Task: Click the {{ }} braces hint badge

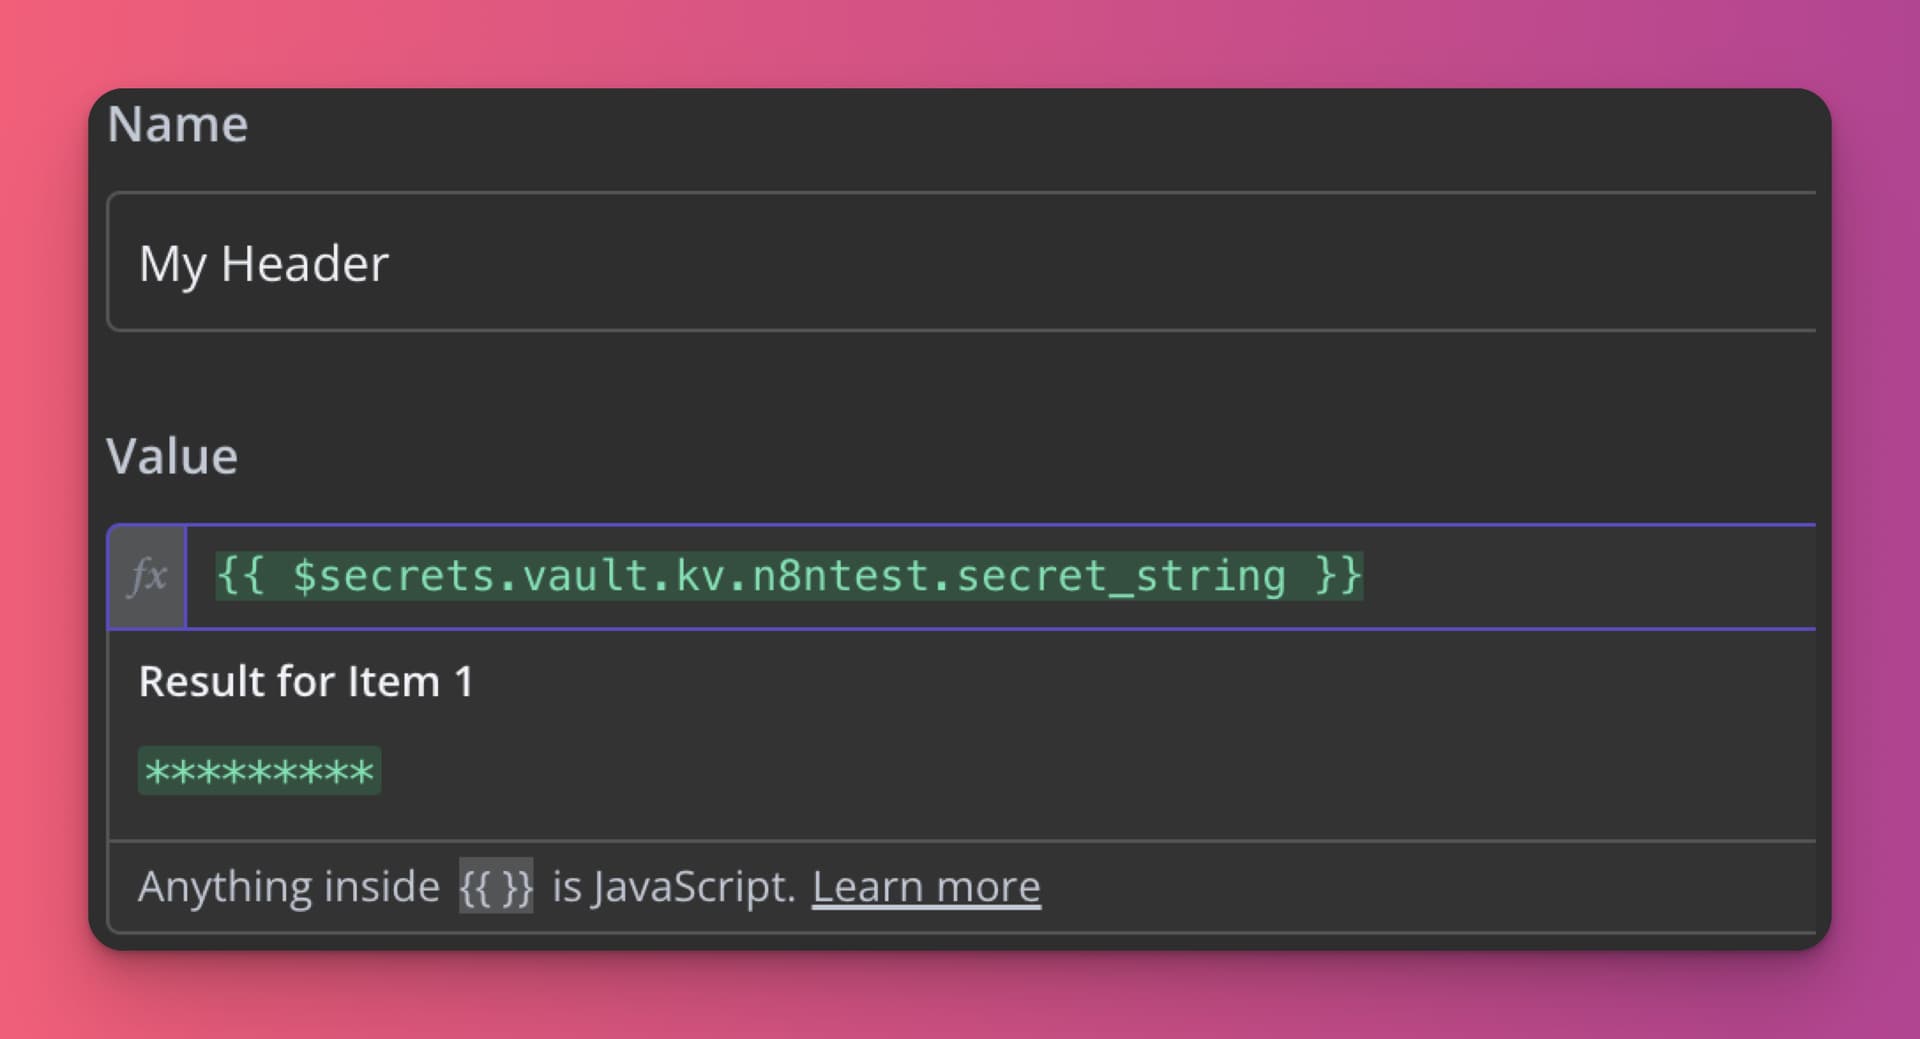Action: point(496,886)
